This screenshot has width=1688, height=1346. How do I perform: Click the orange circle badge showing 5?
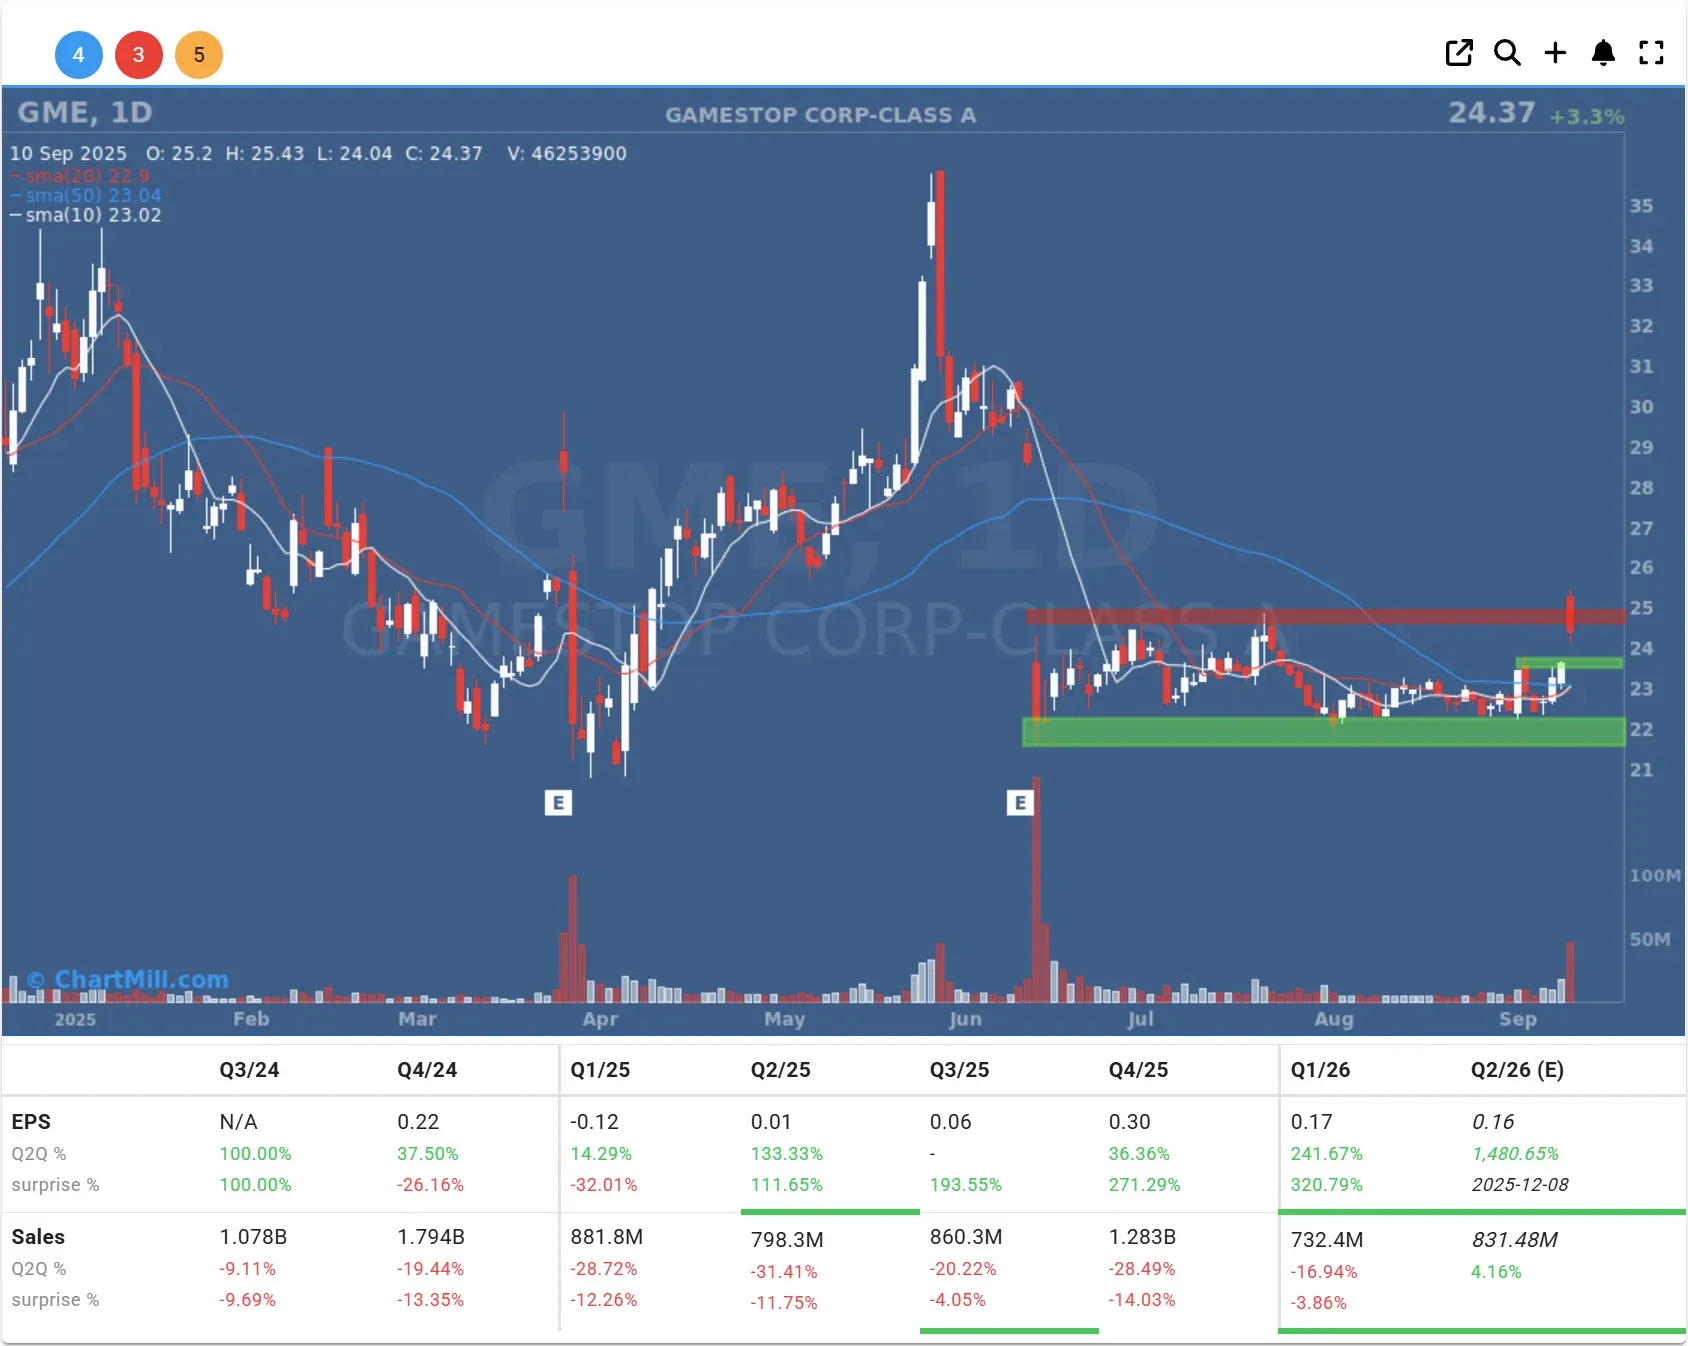point(199,55)
